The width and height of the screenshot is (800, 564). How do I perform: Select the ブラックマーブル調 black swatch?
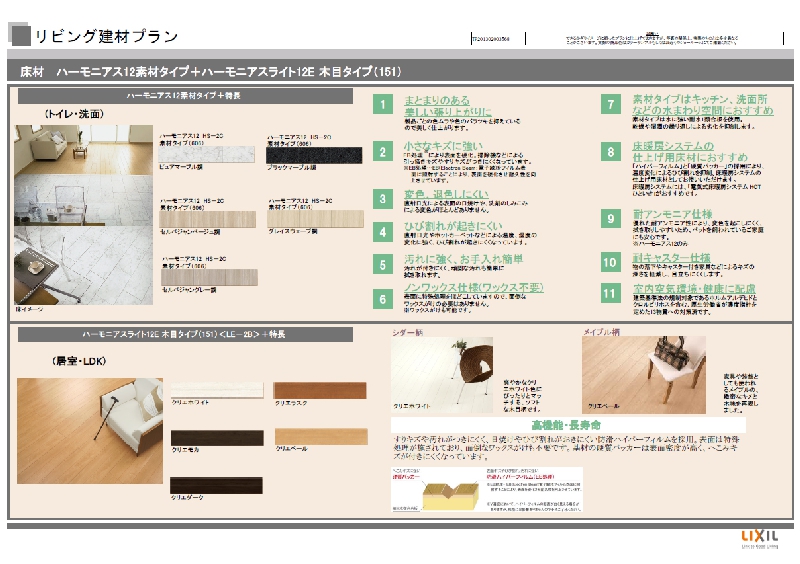[314, 155]
